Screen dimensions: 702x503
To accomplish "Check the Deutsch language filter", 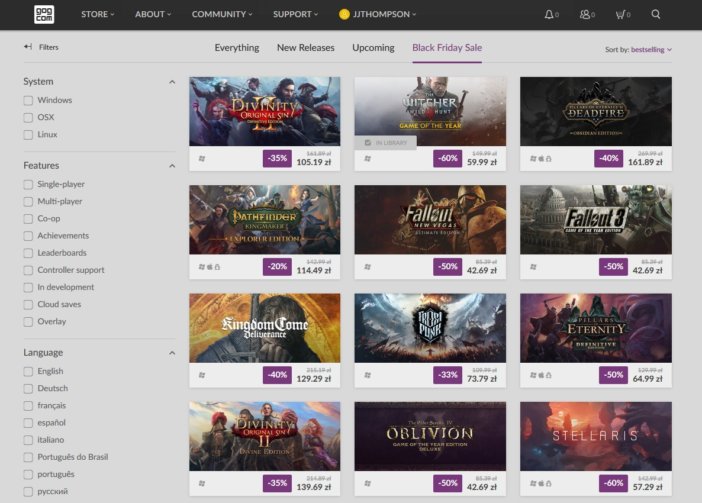I will 28,388.
